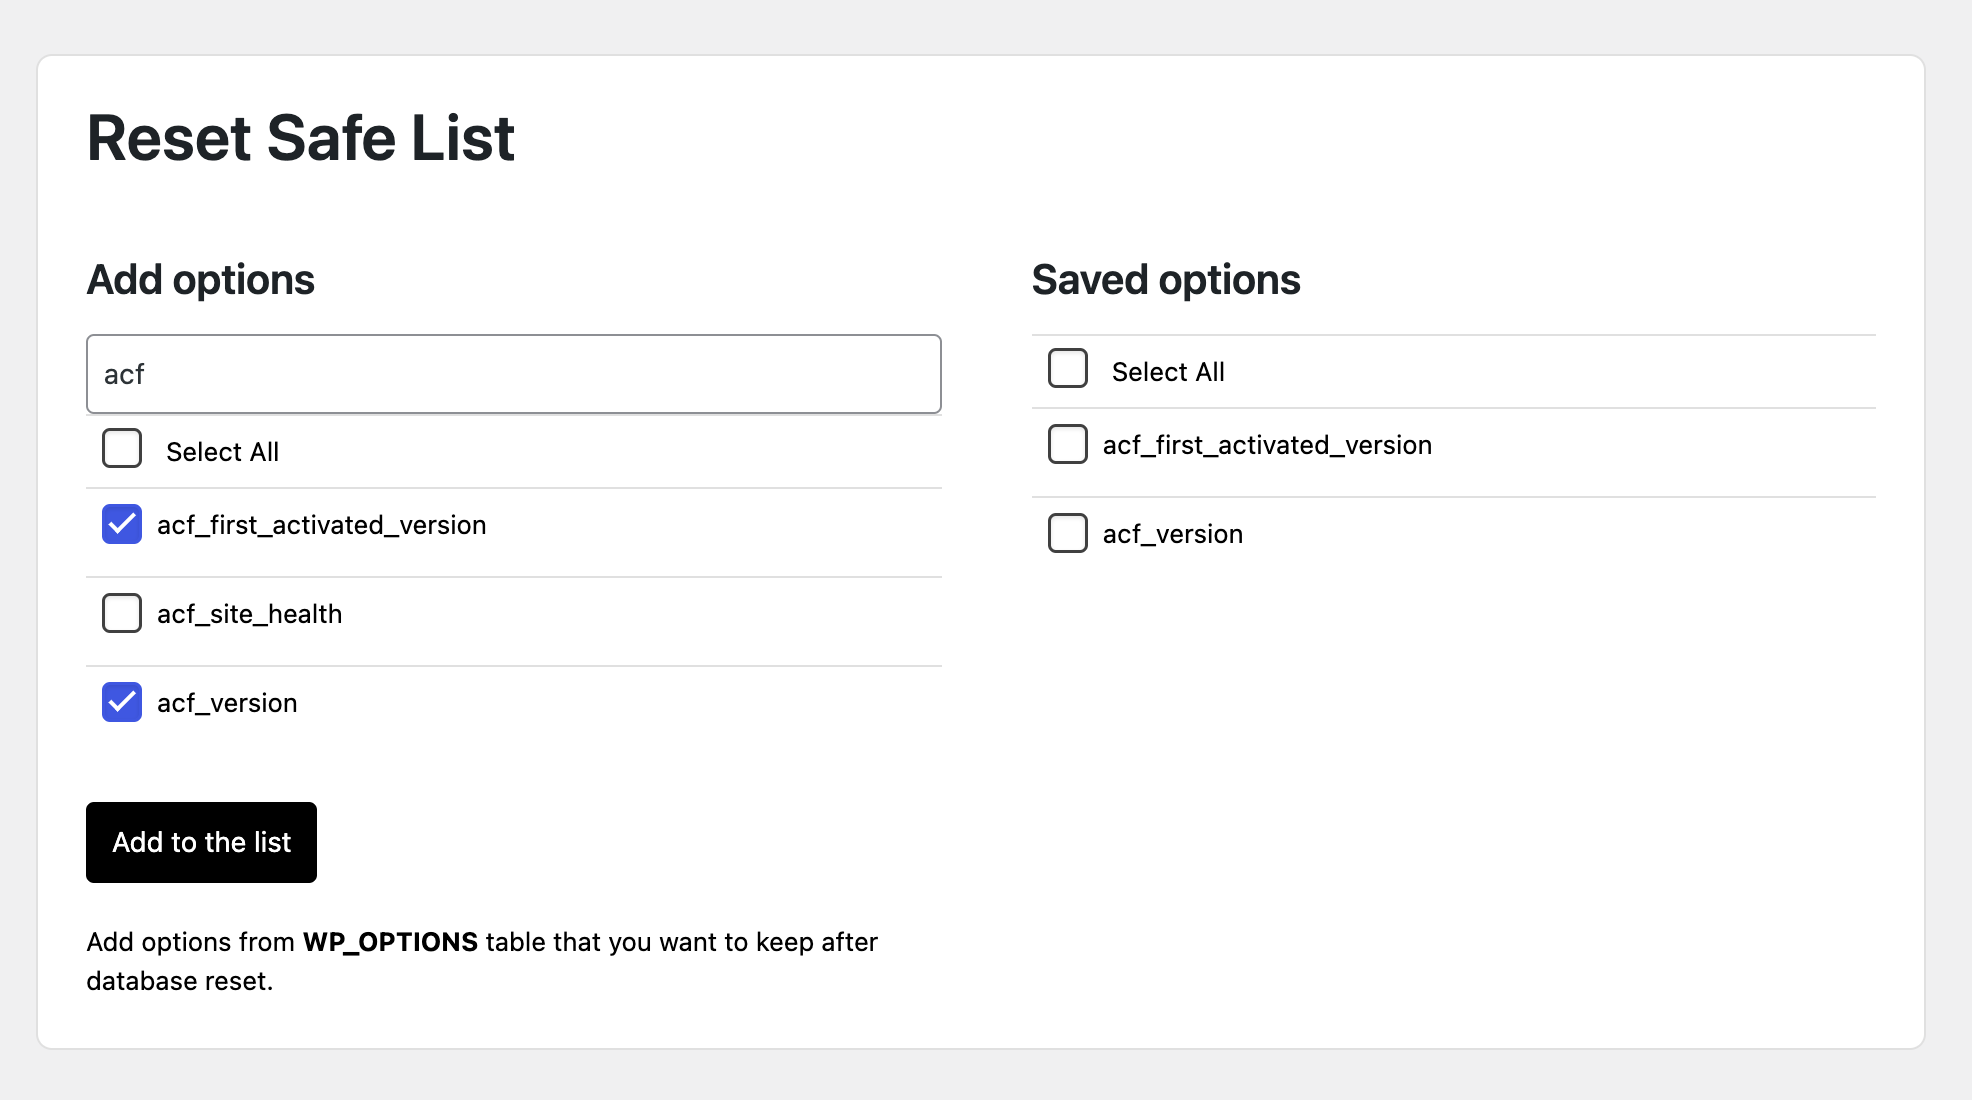The image size is (1972, 1100).
Task: Click the Select All label under Saved options
Action: tap(1168, 372)
